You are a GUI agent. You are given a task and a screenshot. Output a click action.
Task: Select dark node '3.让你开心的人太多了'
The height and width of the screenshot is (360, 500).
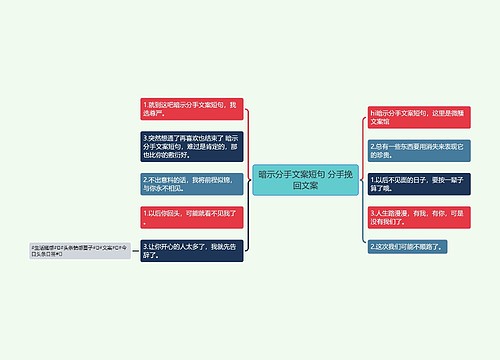[192, 251]
